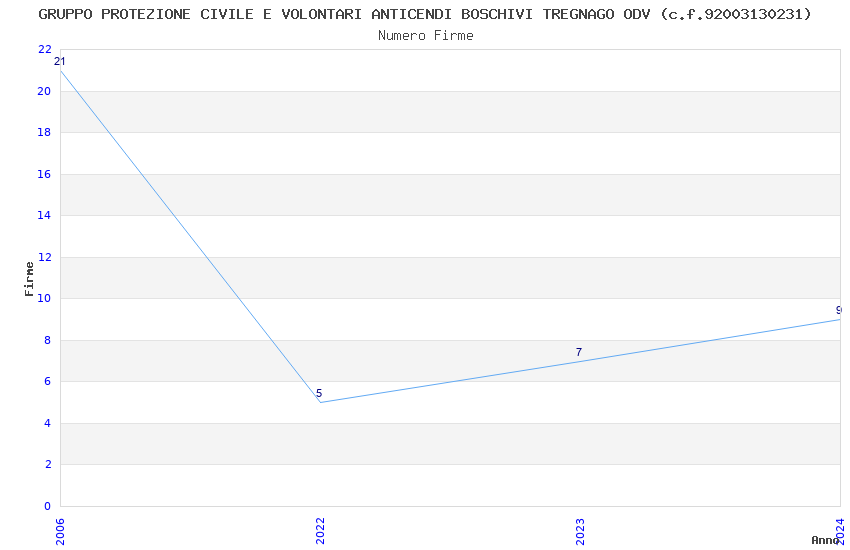Click the data label 9 at year 2024
Viewport: 850px width, 550px height.
(839, 310)
